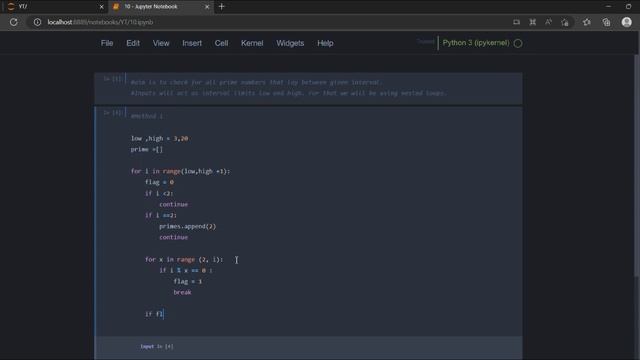Click the 'if i ==2:' line
This screenshot has width=640, height=360.
click(161, 216)
